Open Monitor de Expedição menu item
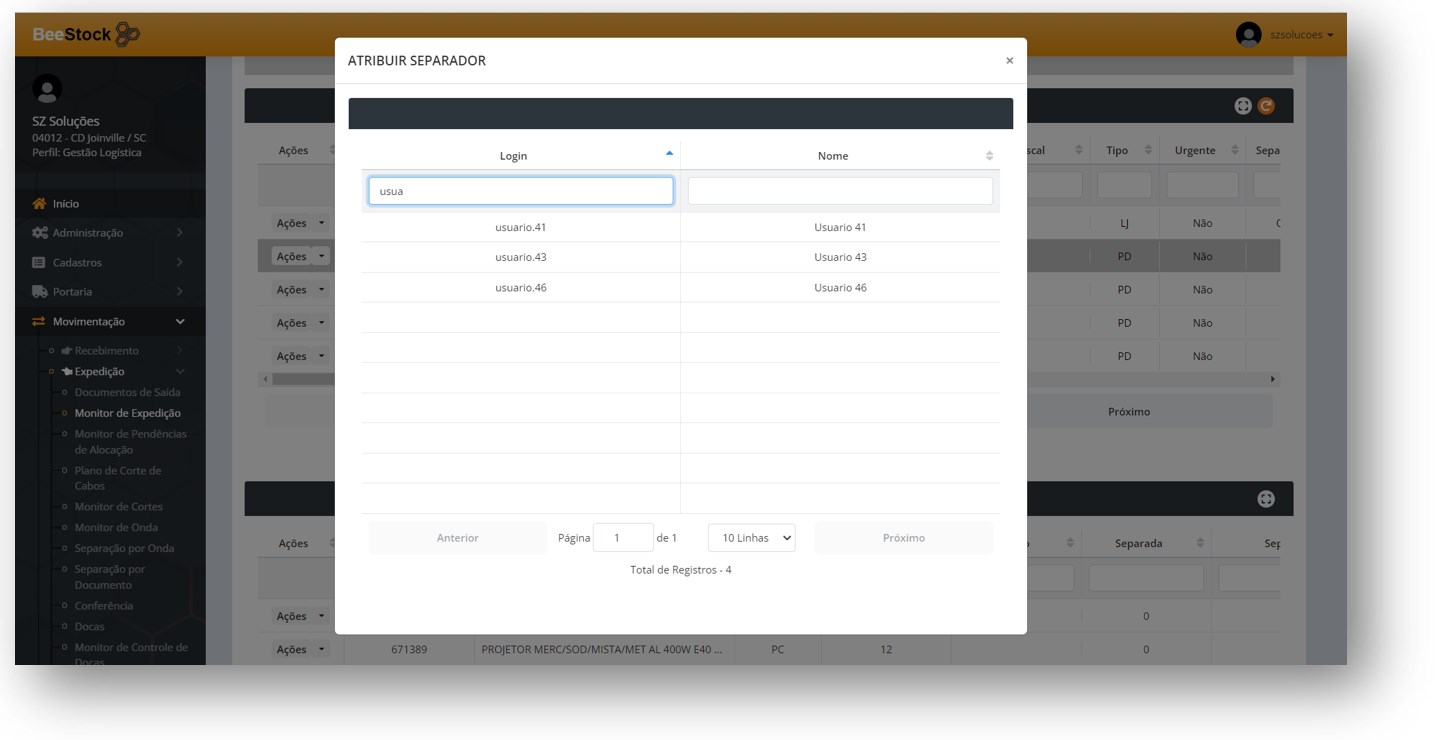This screenshot has width=1448, height=740. coord(127,413)
